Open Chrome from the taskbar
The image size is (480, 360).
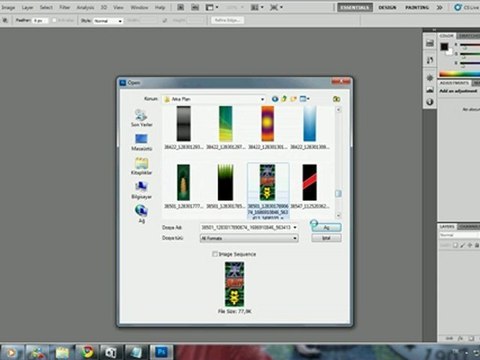point(87,352)
